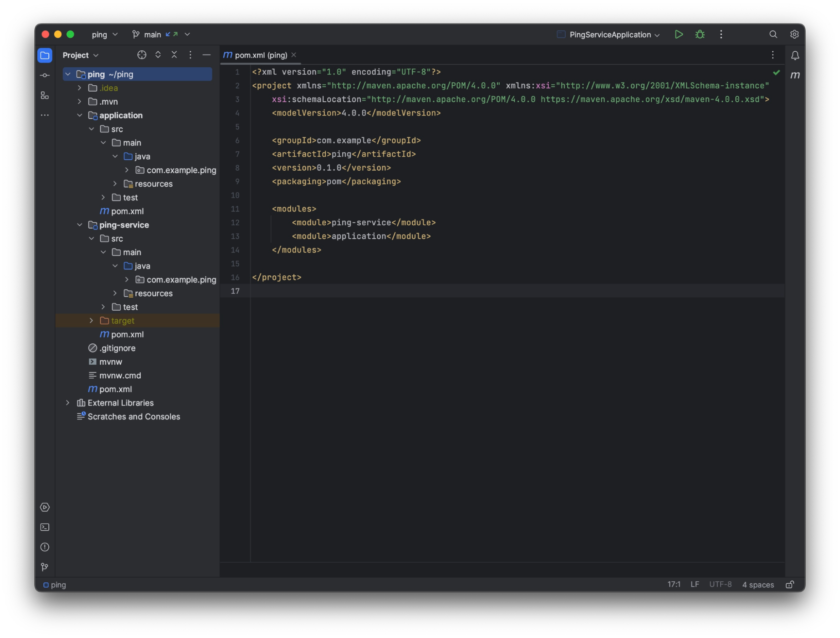Open the Project view dropdown
Viewport: 840px width, 638px height.
(78, 55)
